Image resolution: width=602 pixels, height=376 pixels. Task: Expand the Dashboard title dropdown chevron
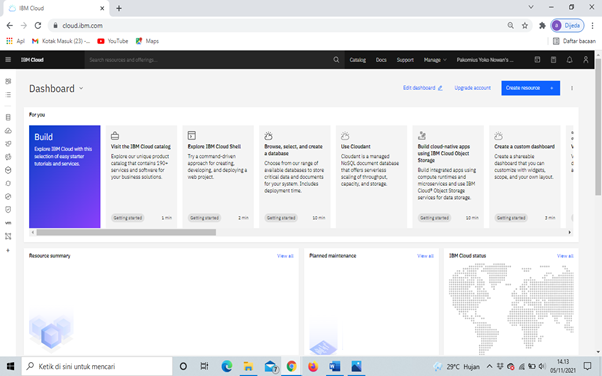point(81,88)
